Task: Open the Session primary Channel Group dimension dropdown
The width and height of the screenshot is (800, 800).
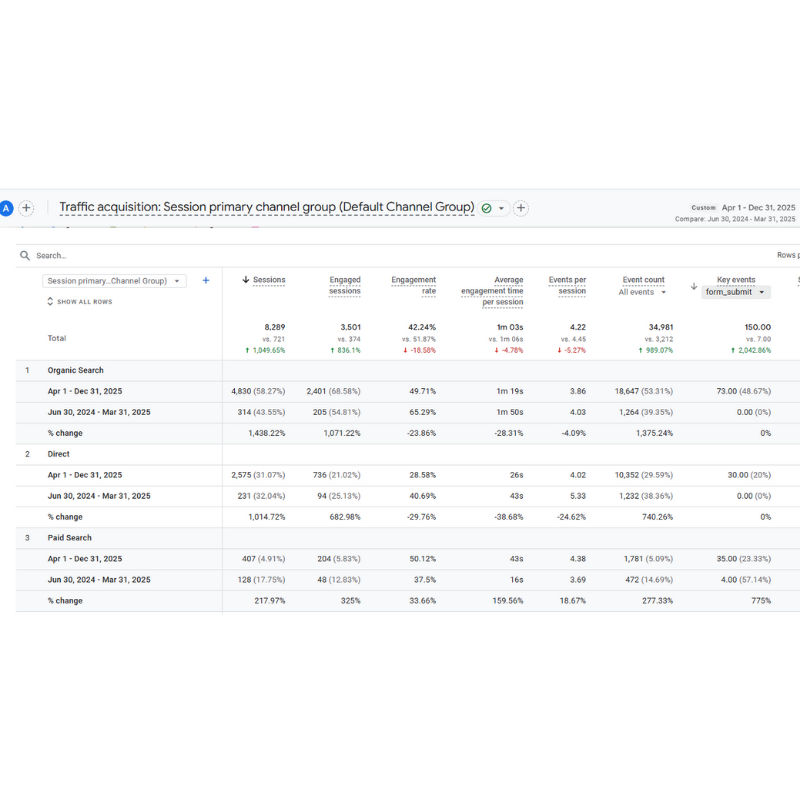Action: [114, 281]
